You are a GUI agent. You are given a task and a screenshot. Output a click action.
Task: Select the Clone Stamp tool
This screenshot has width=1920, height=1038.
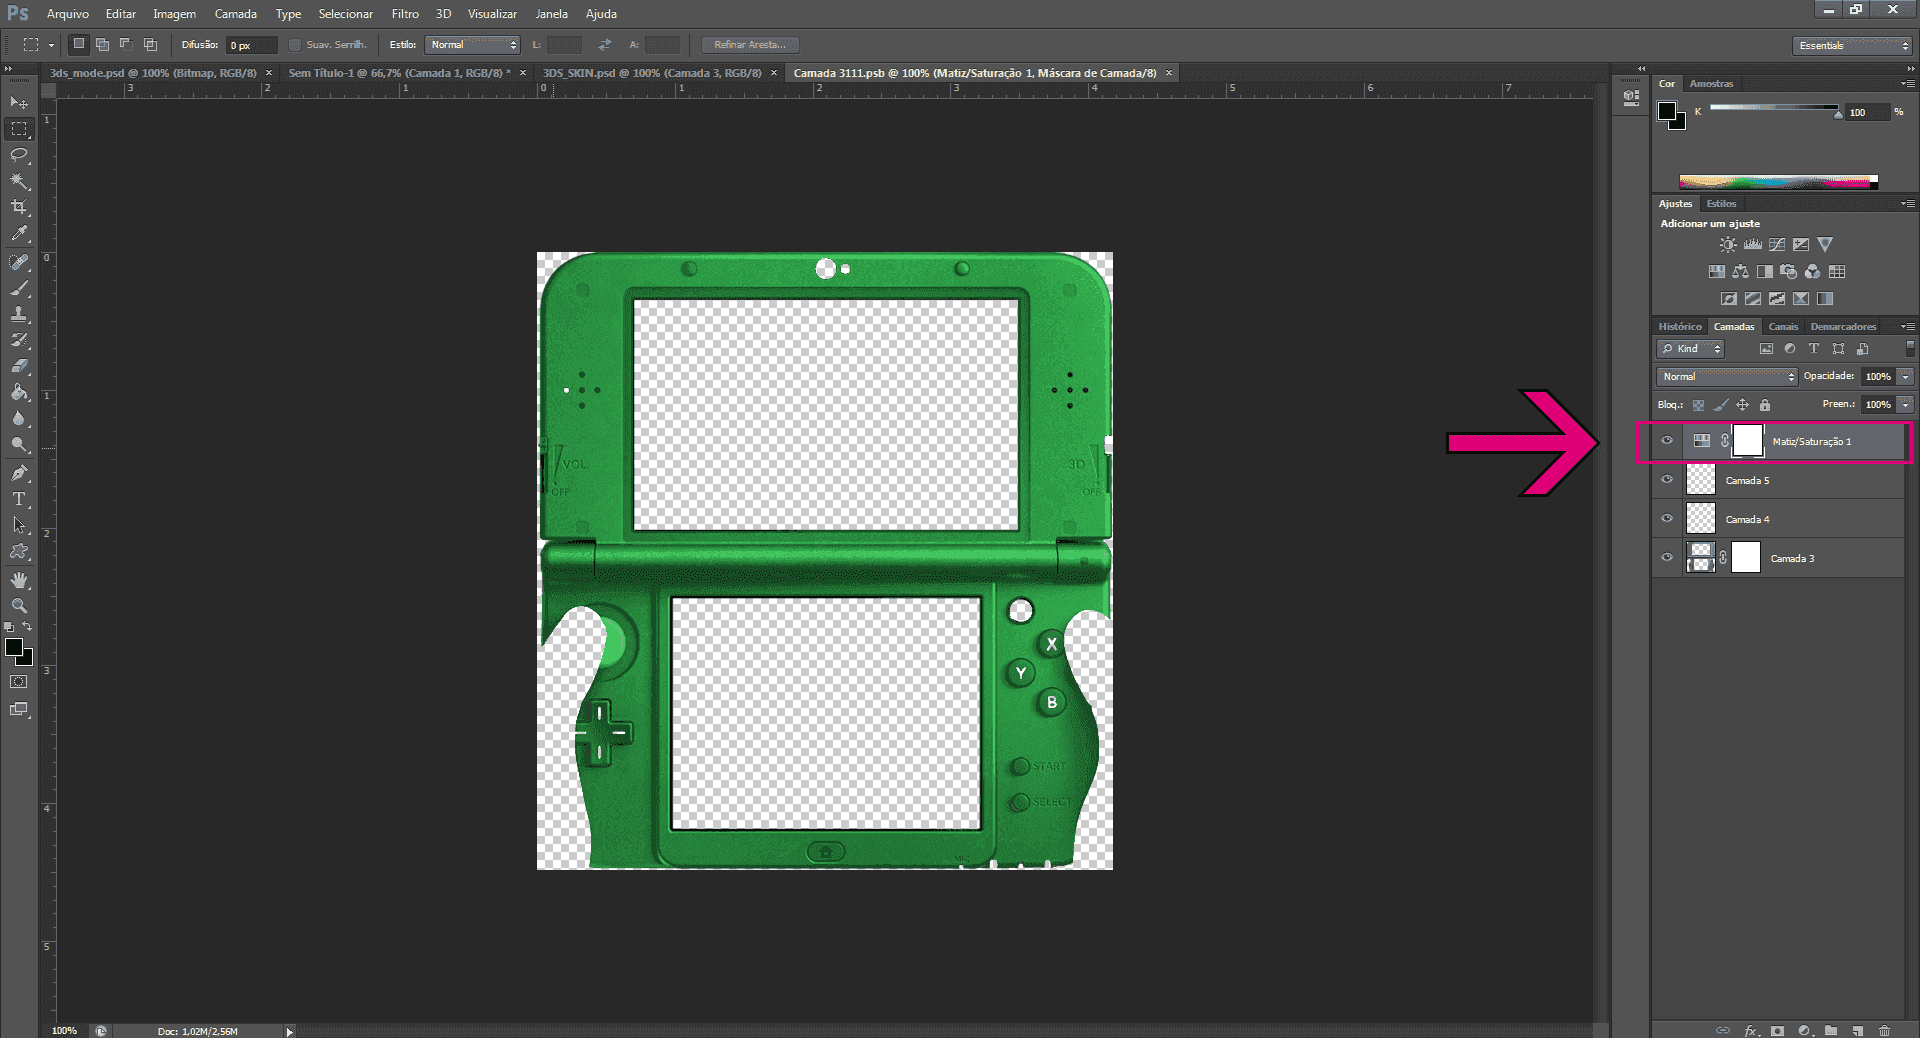pyautogui.click(x=19, y=314)
